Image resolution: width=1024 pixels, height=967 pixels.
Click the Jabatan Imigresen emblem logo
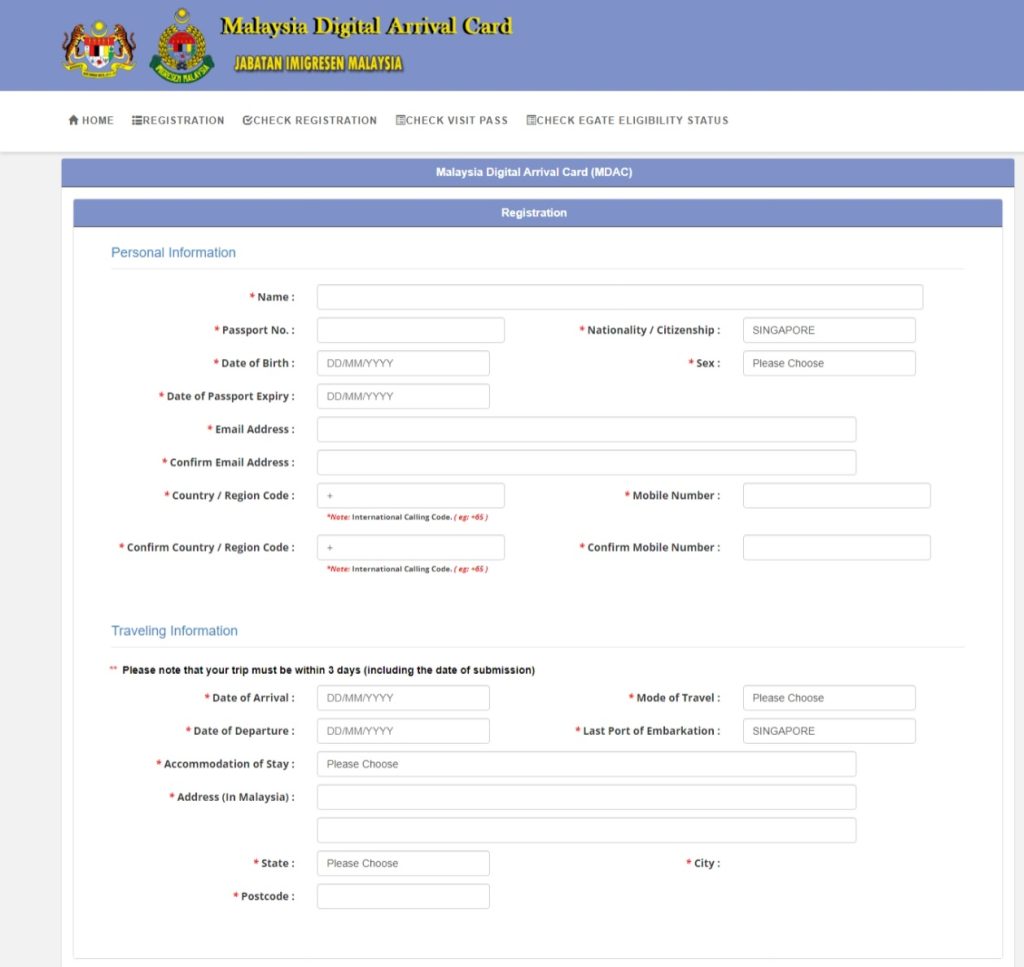click(181, 46)
